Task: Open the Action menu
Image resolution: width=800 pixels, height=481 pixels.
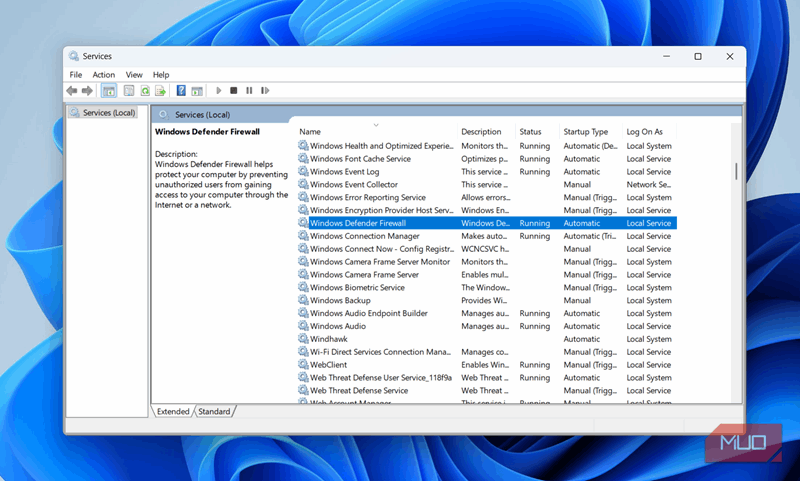Action: tap(104, 75)
